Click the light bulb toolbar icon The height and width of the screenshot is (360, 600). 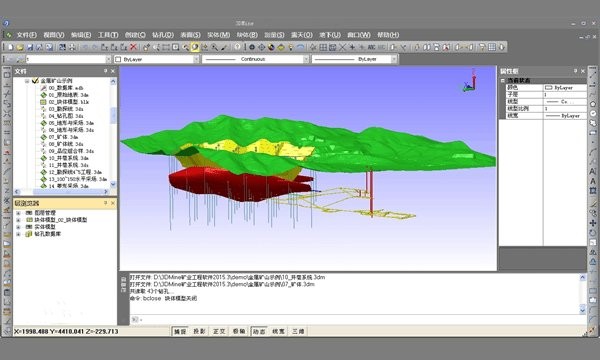coord(290,47)
